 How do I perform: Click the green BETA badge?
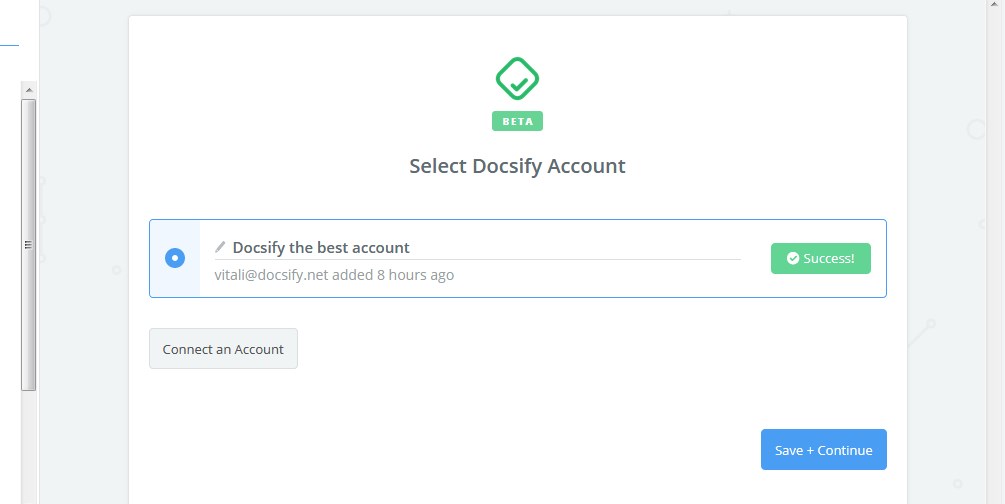pos(517,121)
